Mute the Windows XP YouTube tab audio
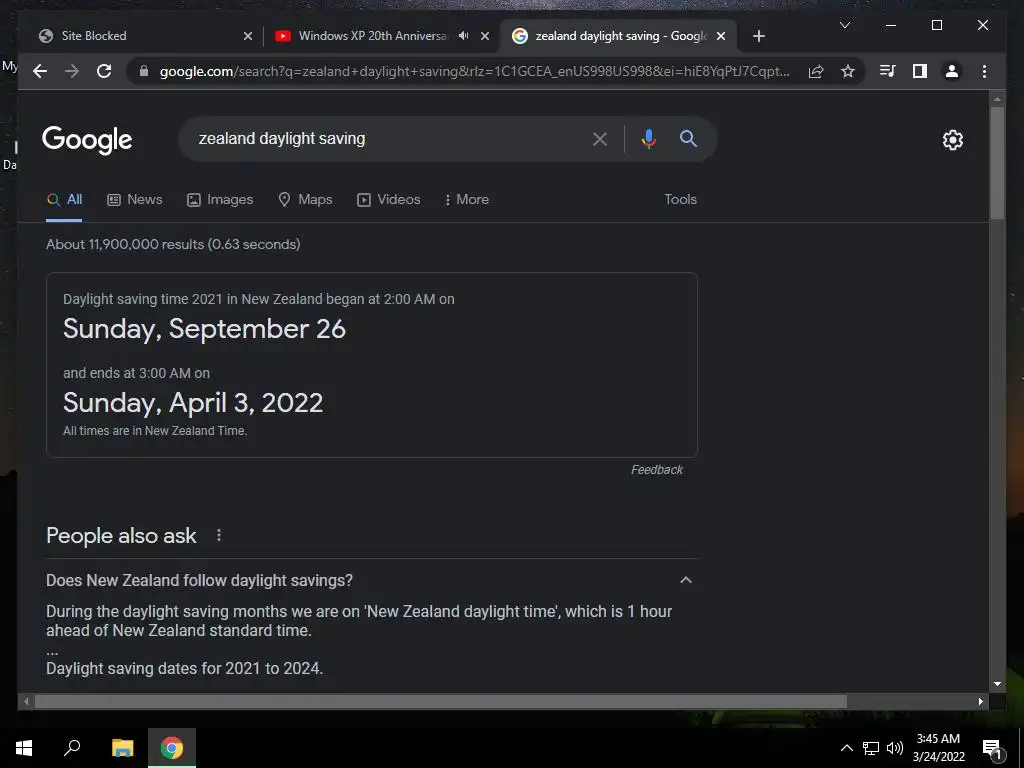The height and width of the screenshot is (768, 1024). click(x=463, y=36)
